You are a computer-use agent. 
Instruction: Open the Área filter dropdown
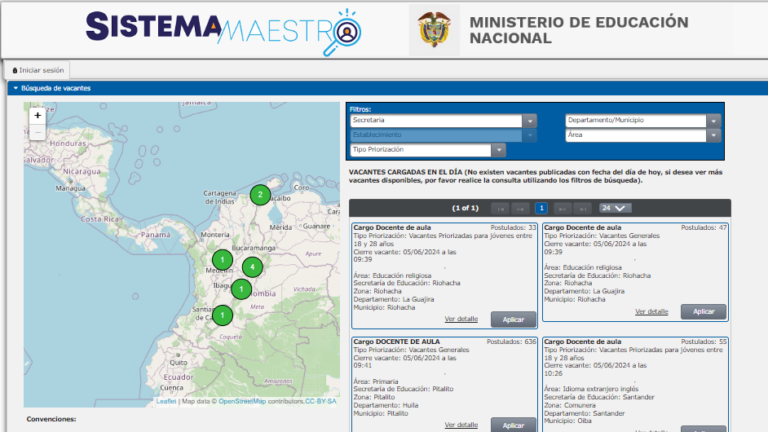[713, 135]
